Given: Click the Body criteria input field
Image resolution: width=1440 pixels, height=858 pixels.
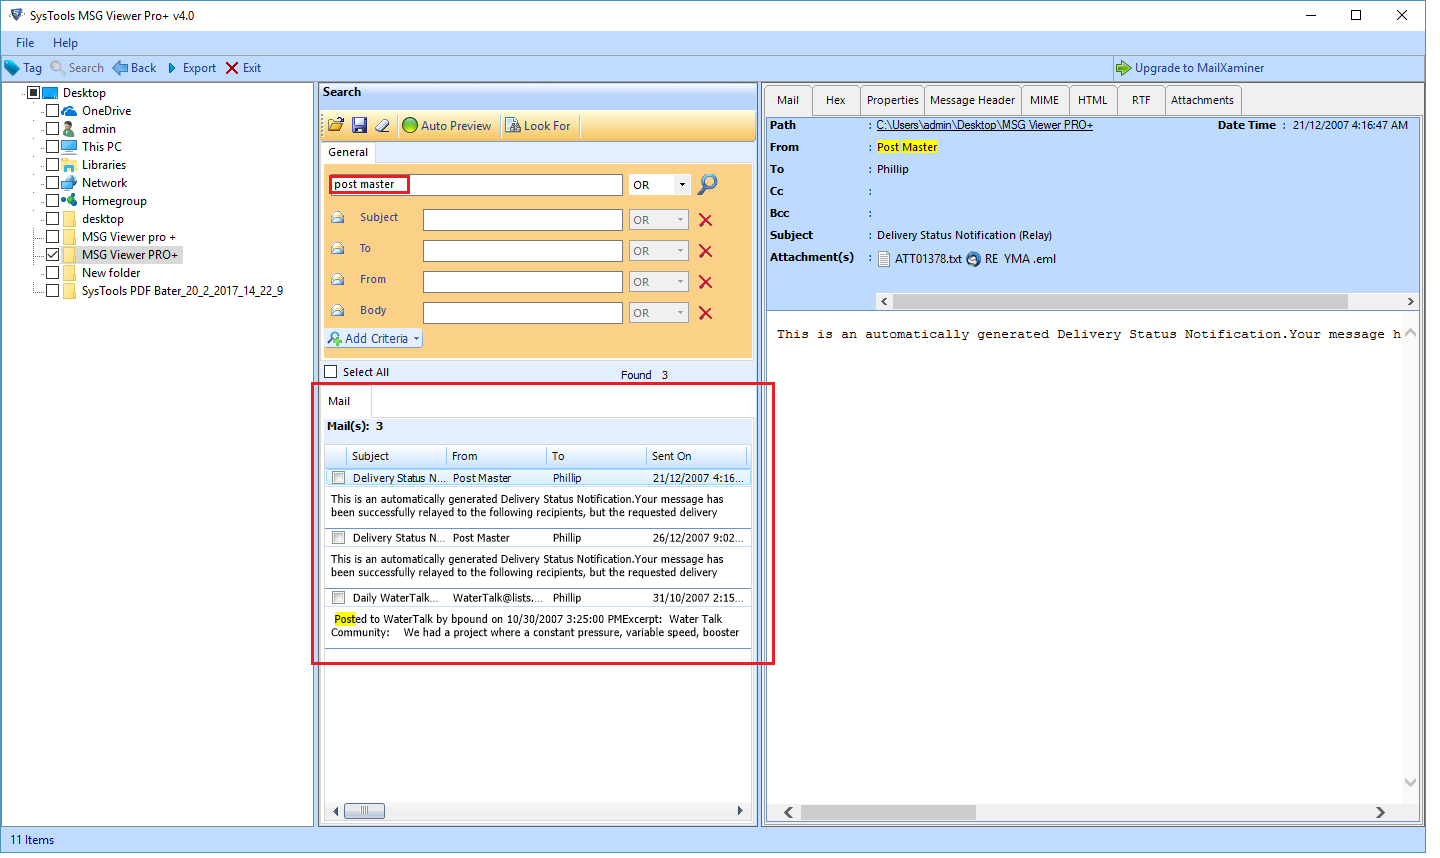Looking at the screenshot, I should (523, 313).
